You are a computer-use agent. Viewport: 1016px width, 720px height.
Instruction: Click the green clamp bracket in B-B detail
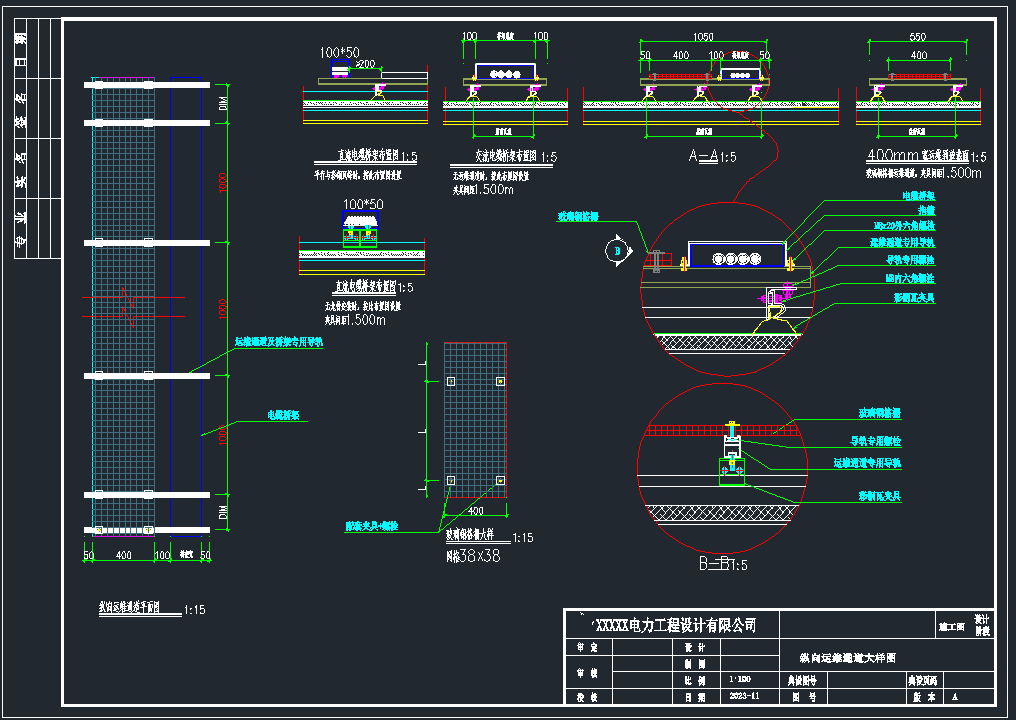pos(733,469)
